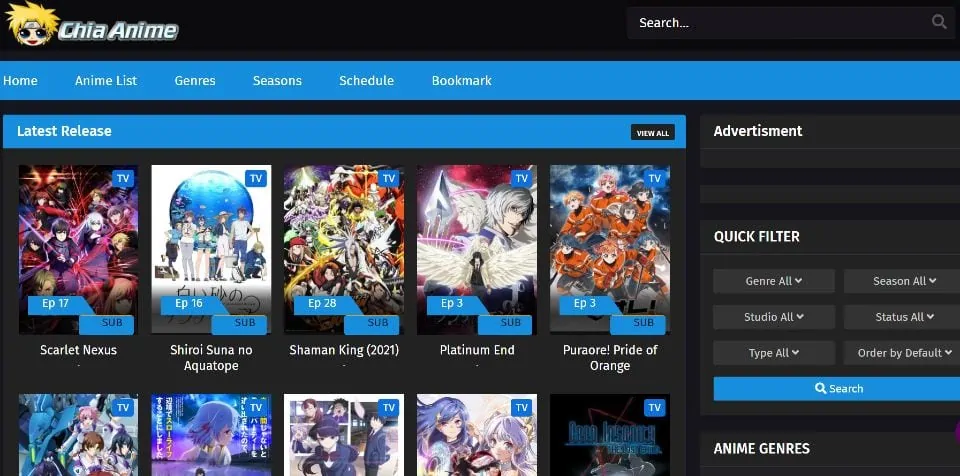Click the SUB badge on Puraore! Pride of Orange
Viewport: 960px width, 476px height.
[x=638, y=324]
